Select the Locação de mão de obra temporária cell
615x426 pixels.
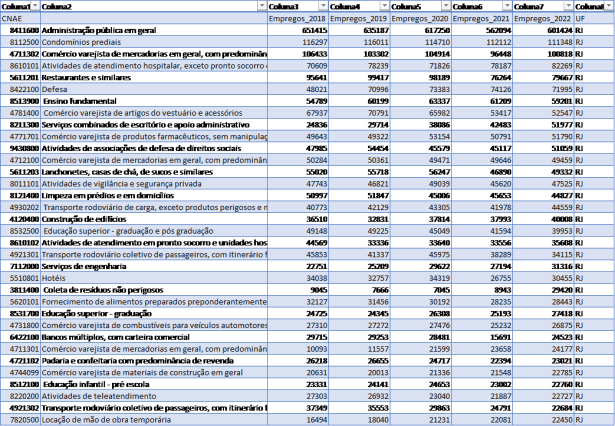coord(109,420)
